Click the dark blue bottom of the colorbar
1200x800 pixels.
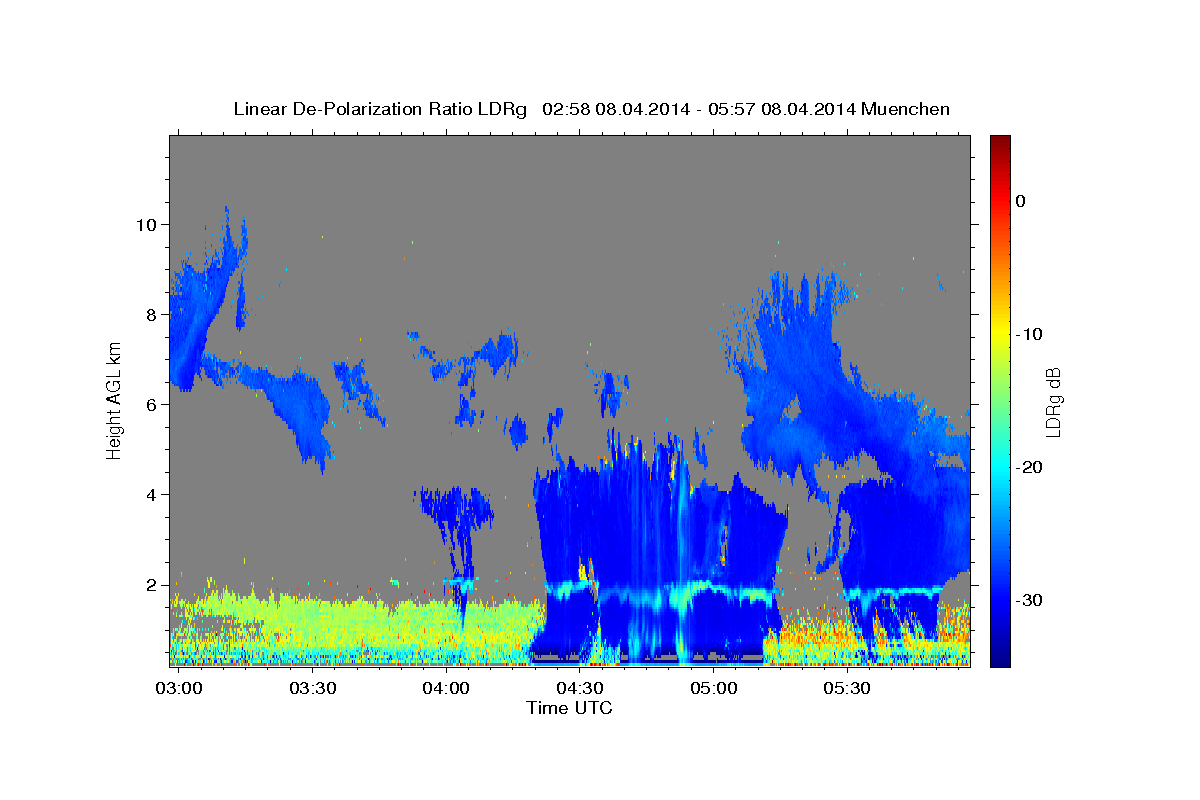[x=1000, y=655]
